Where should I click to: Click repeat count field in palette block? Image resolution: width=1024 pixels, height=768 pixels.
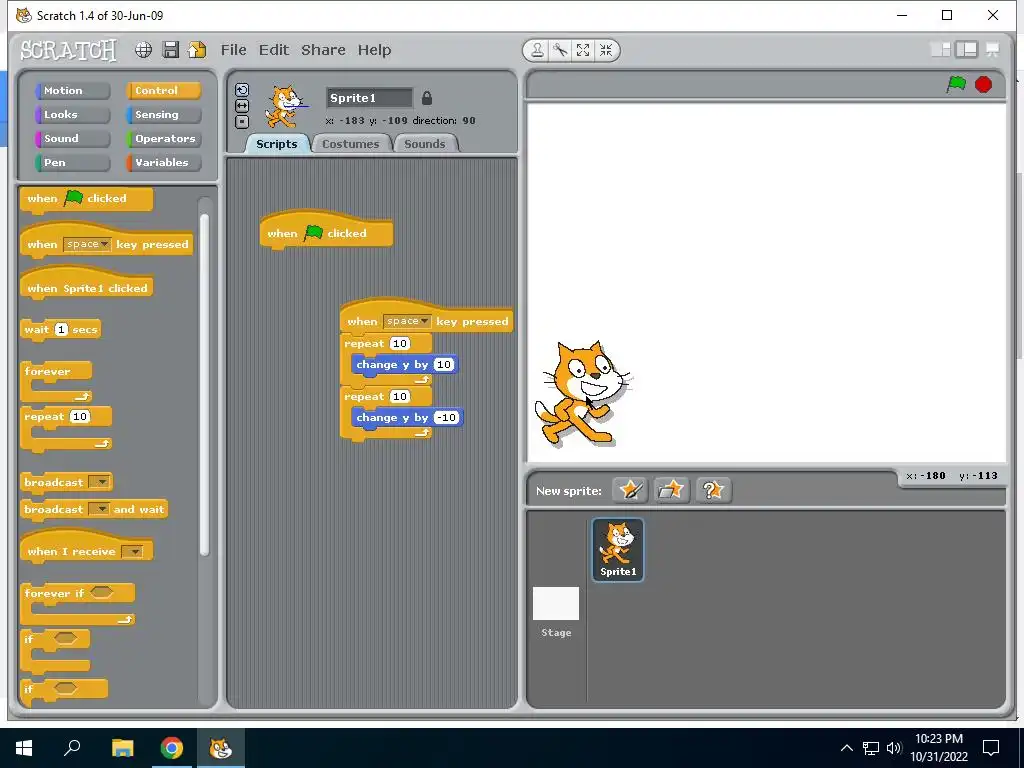[80, 417]
